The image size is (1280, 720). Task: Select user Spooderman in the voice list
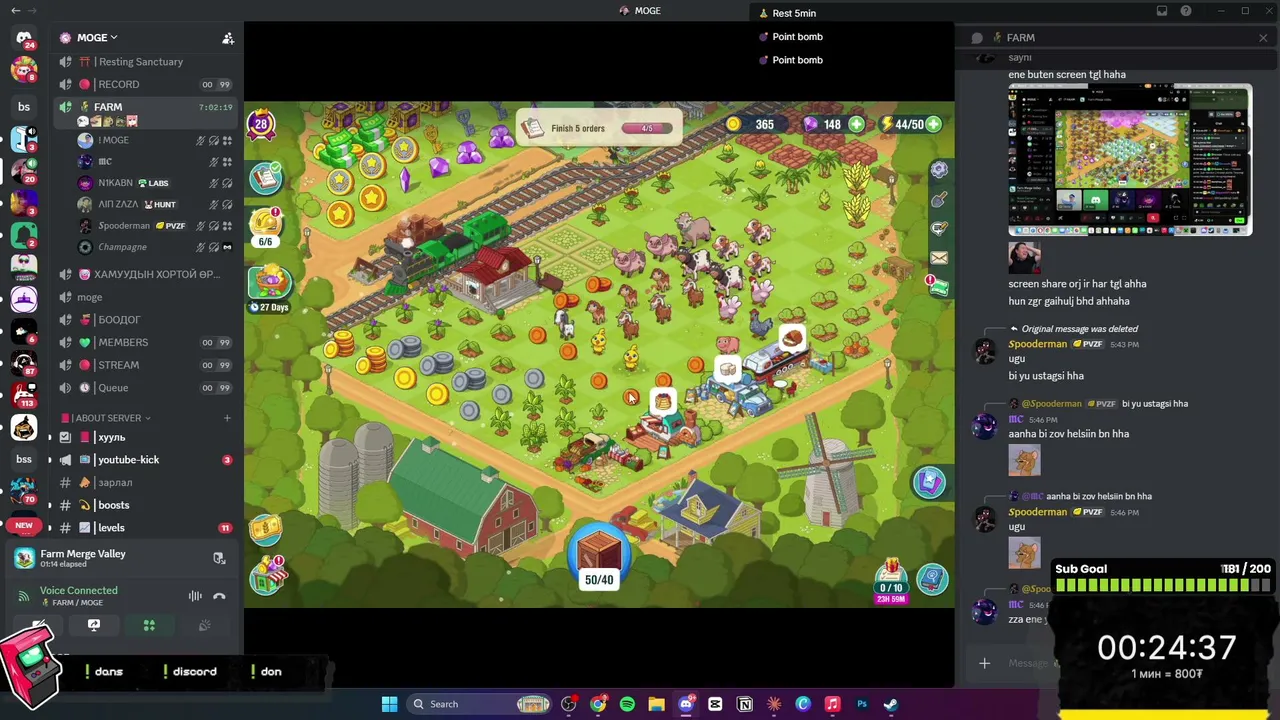pos(155,226)
